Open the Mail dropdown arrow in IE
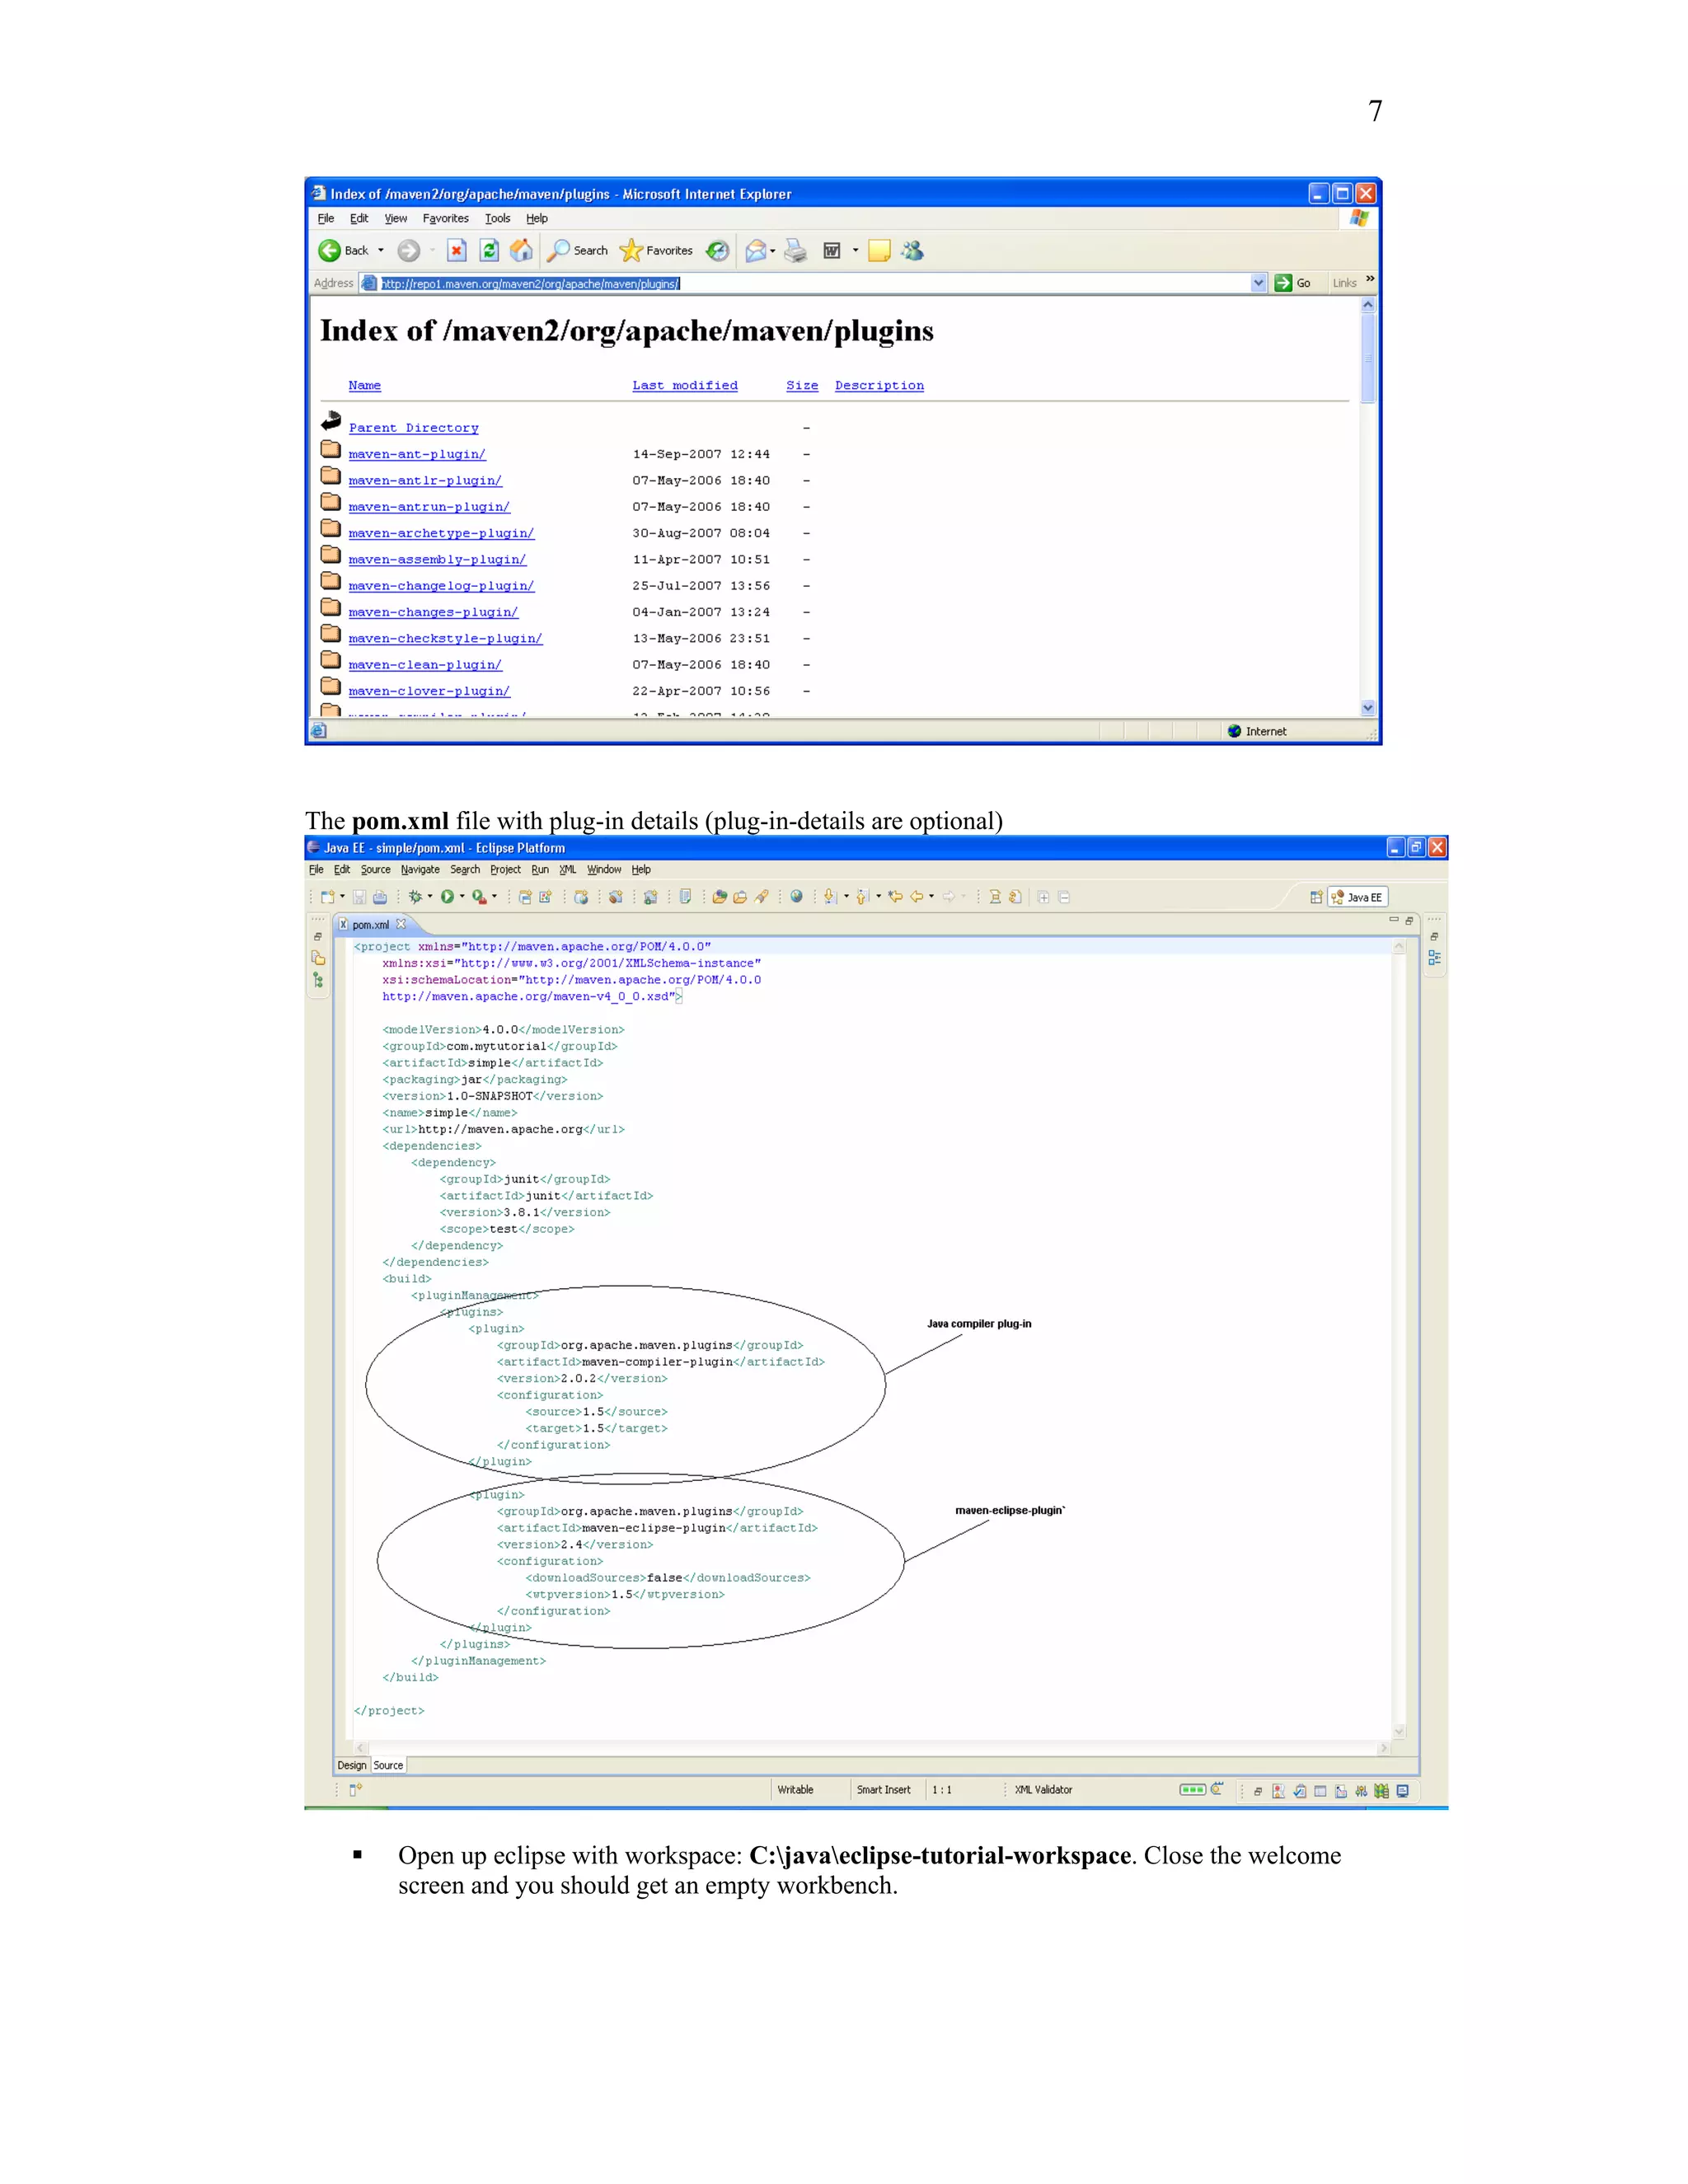1688x2184 pixels. pos(773,250)
